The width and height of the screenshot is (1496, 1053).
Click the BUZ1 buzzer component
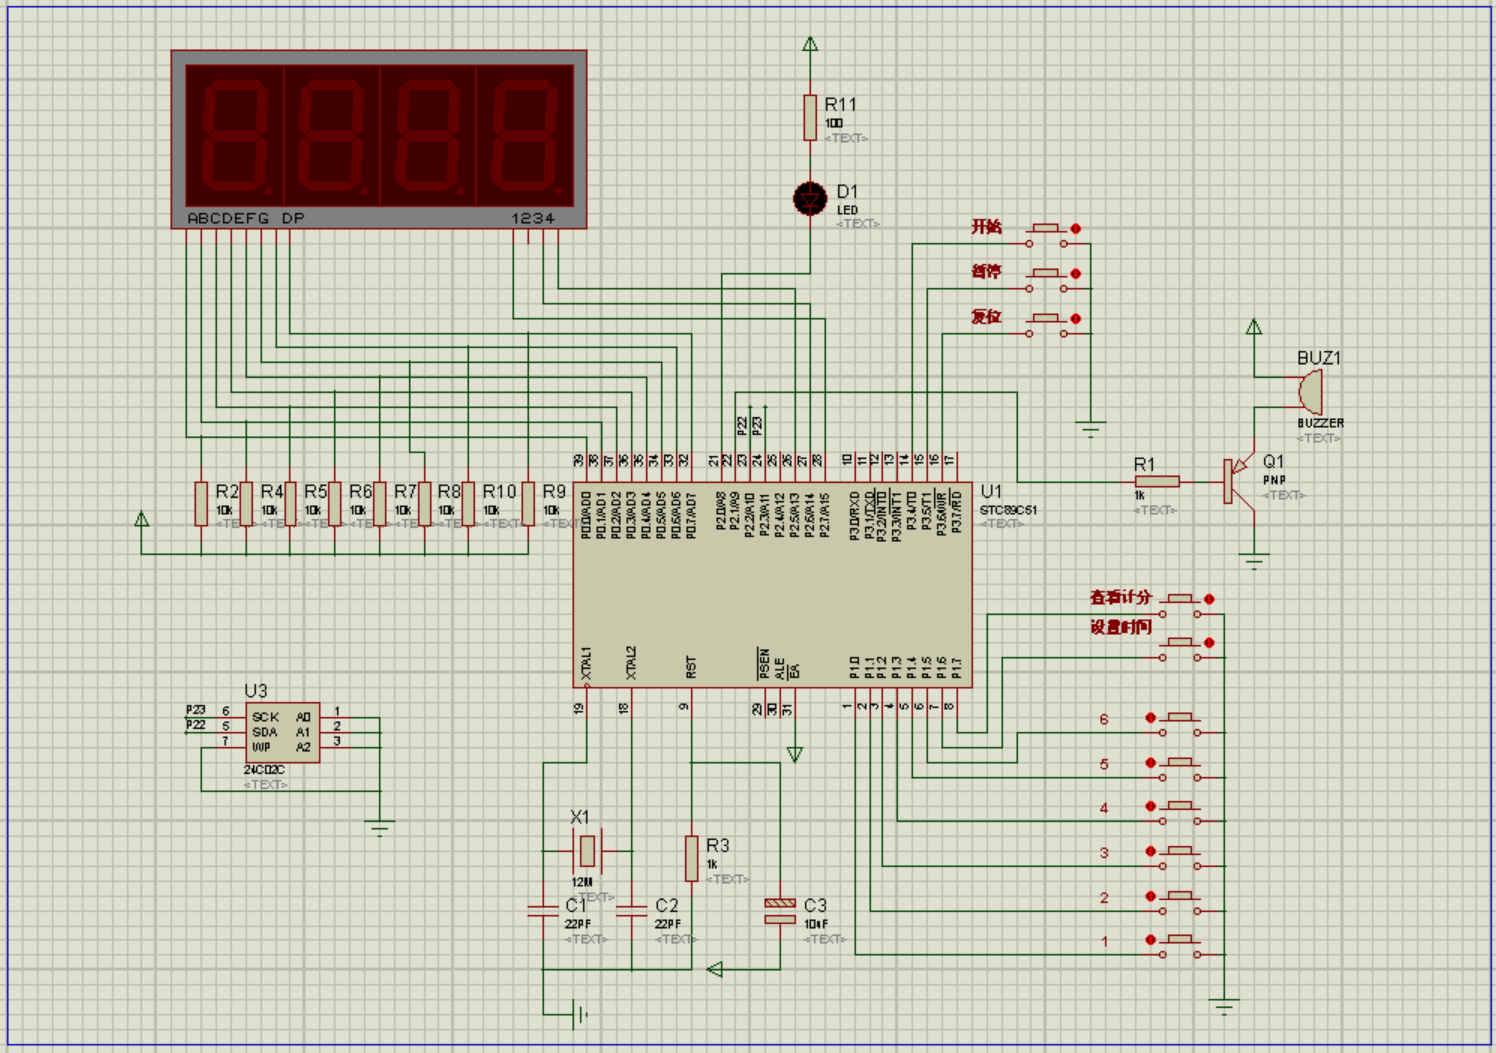click(x=1310, y=392)
